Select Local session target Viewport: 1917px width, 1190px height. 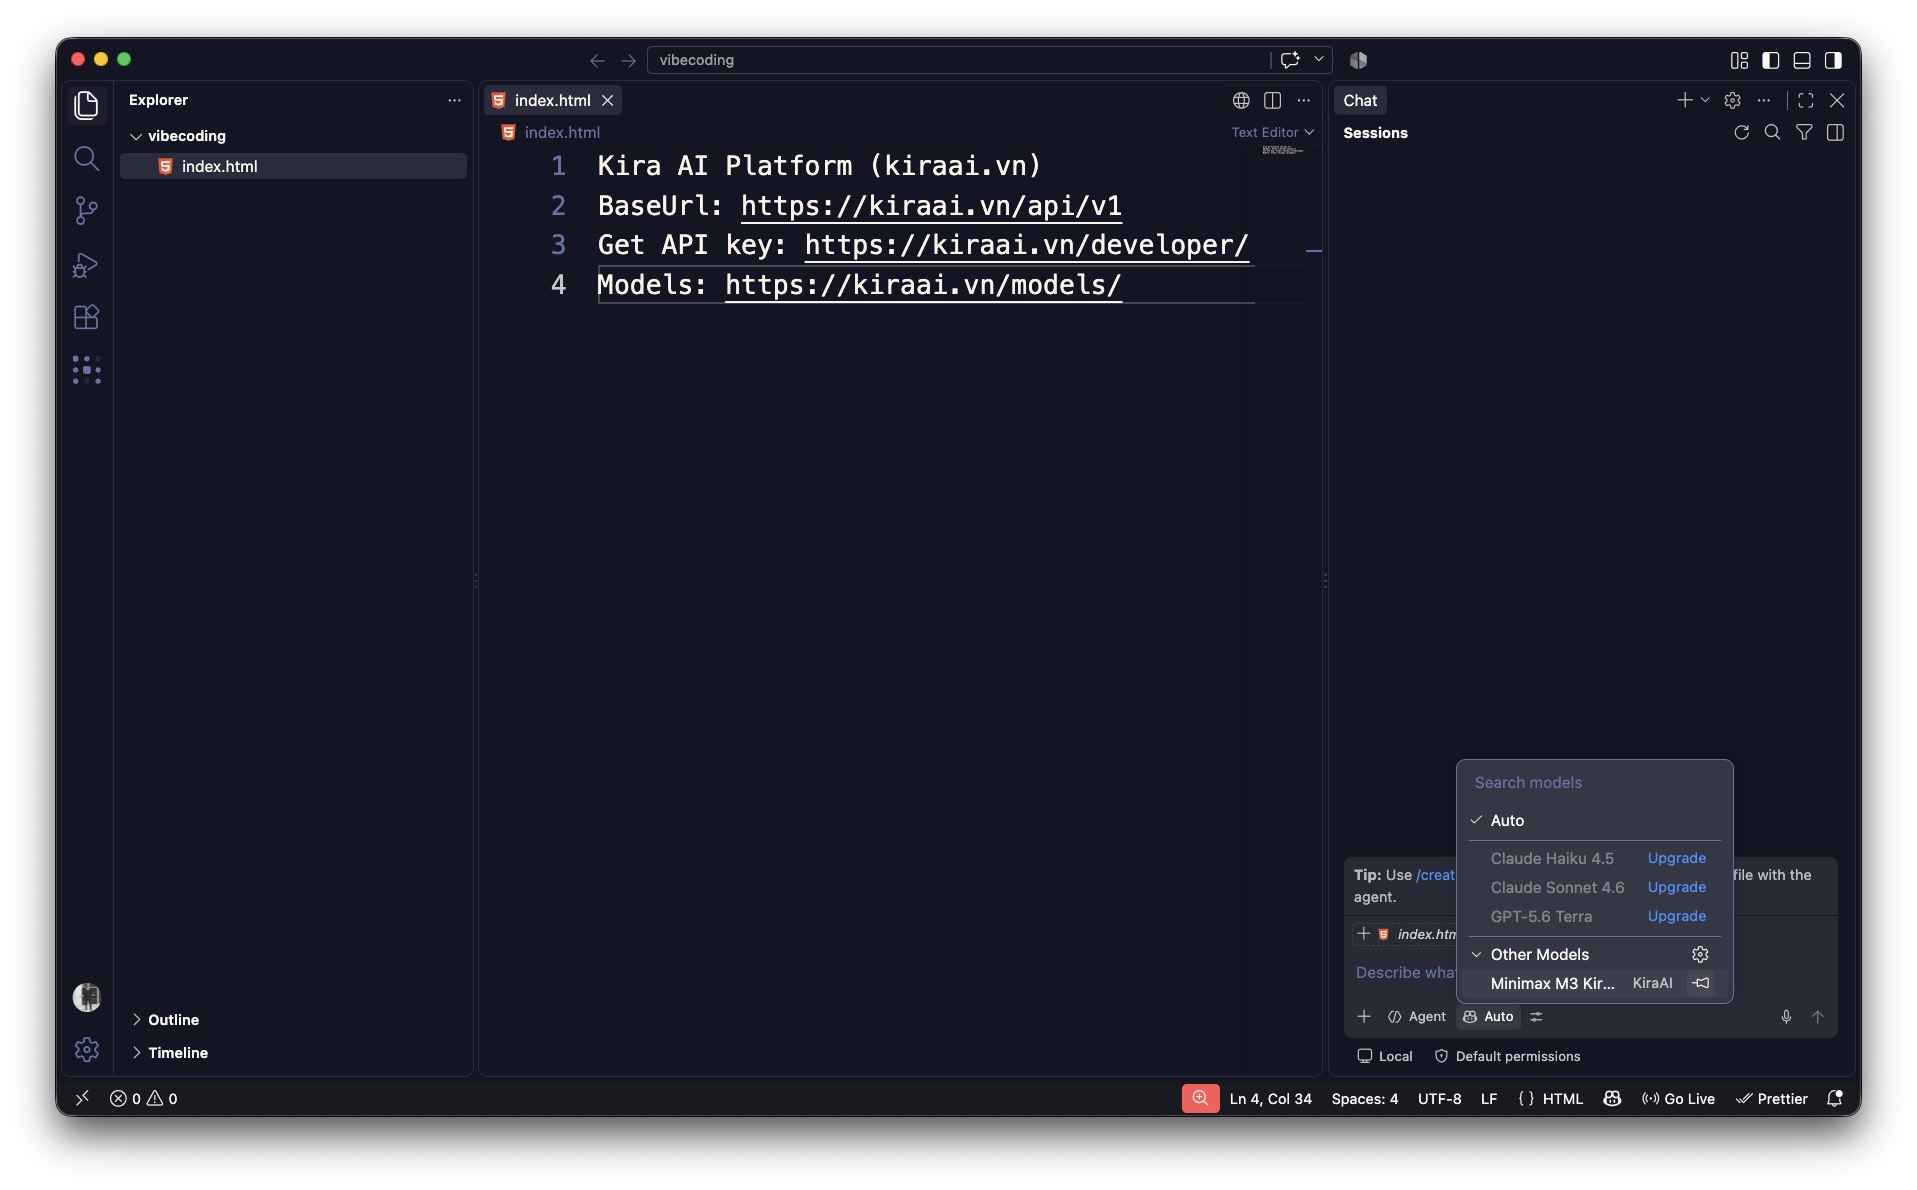point(1384,1057)
